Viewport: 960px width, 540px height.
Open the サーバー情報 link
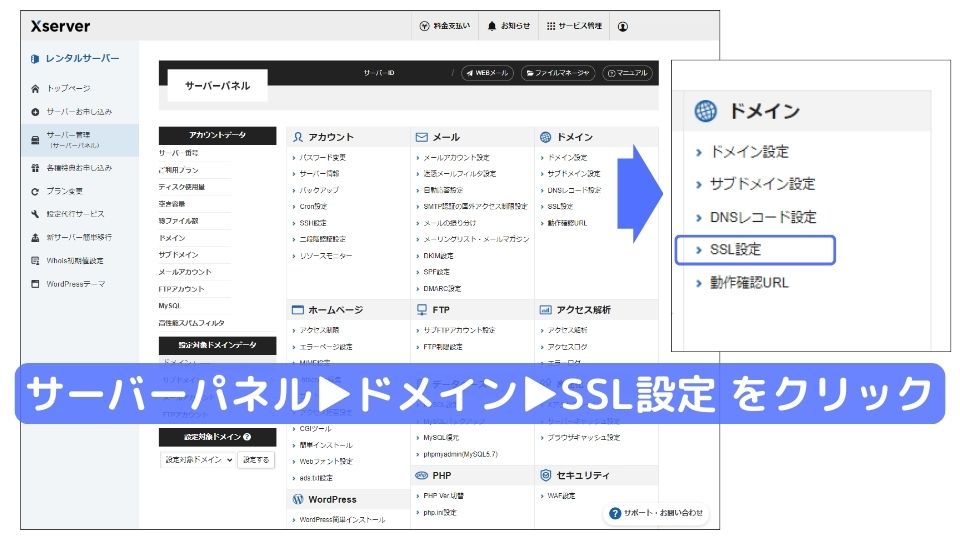pos(319,174)
